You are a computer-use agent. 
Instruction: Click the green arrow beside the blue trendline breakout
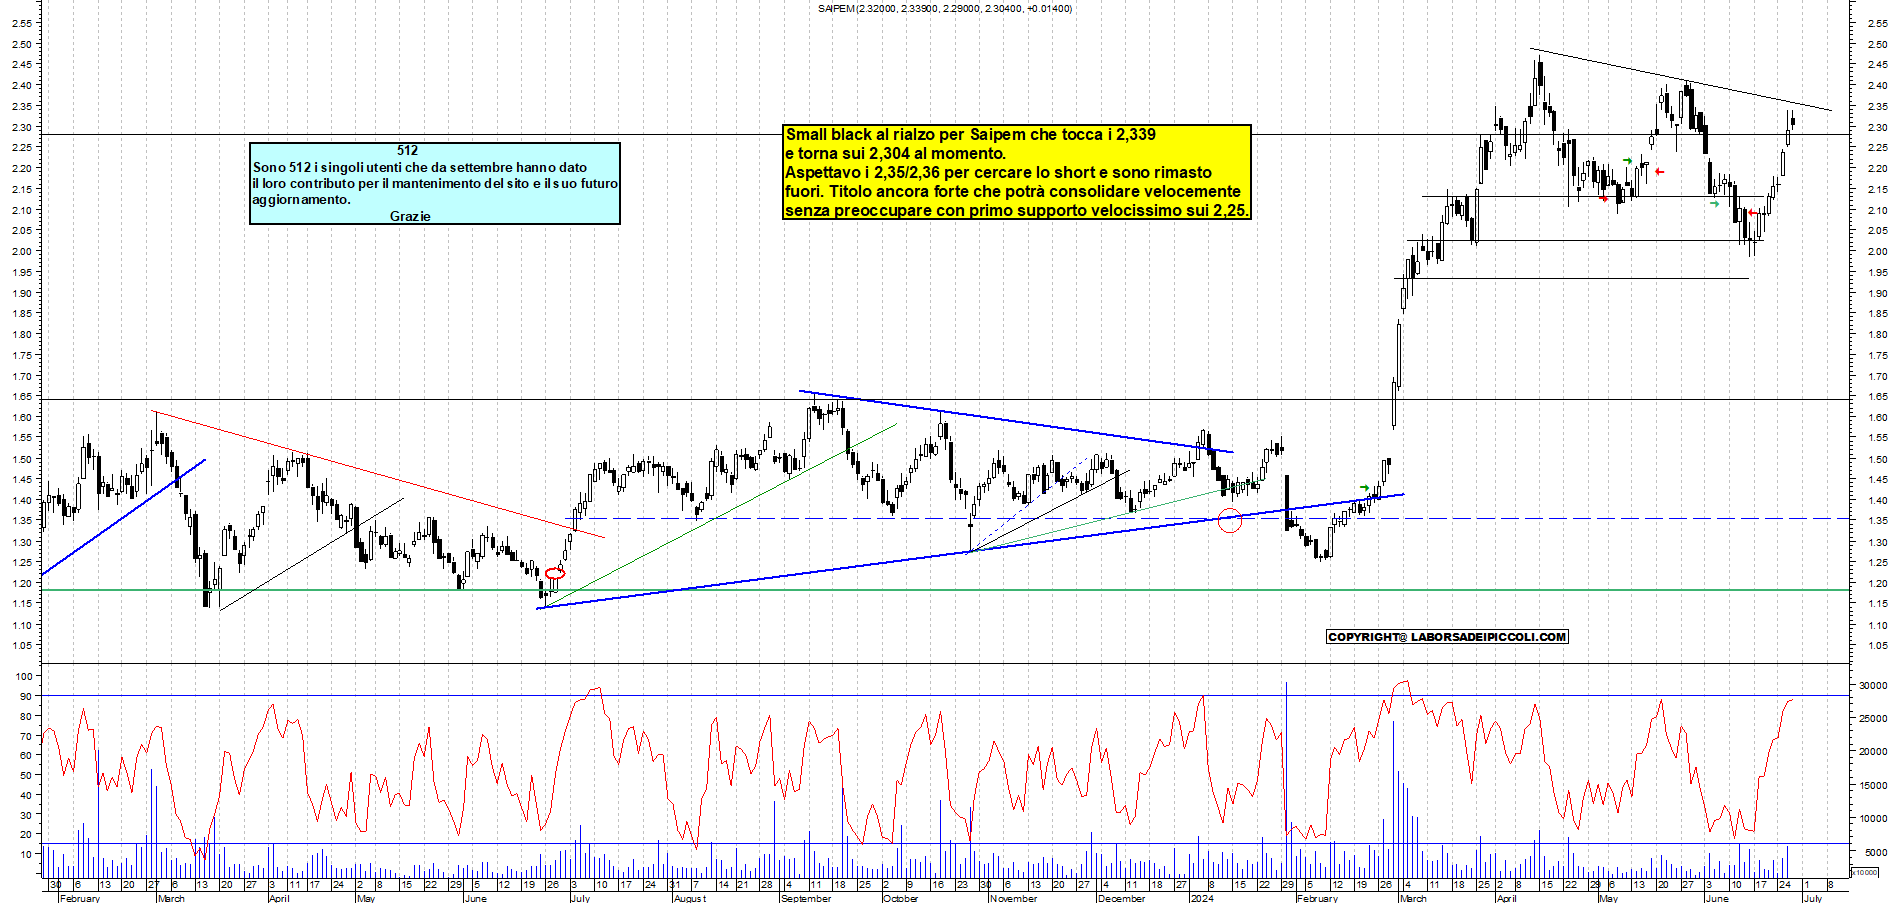[1365, 488]
